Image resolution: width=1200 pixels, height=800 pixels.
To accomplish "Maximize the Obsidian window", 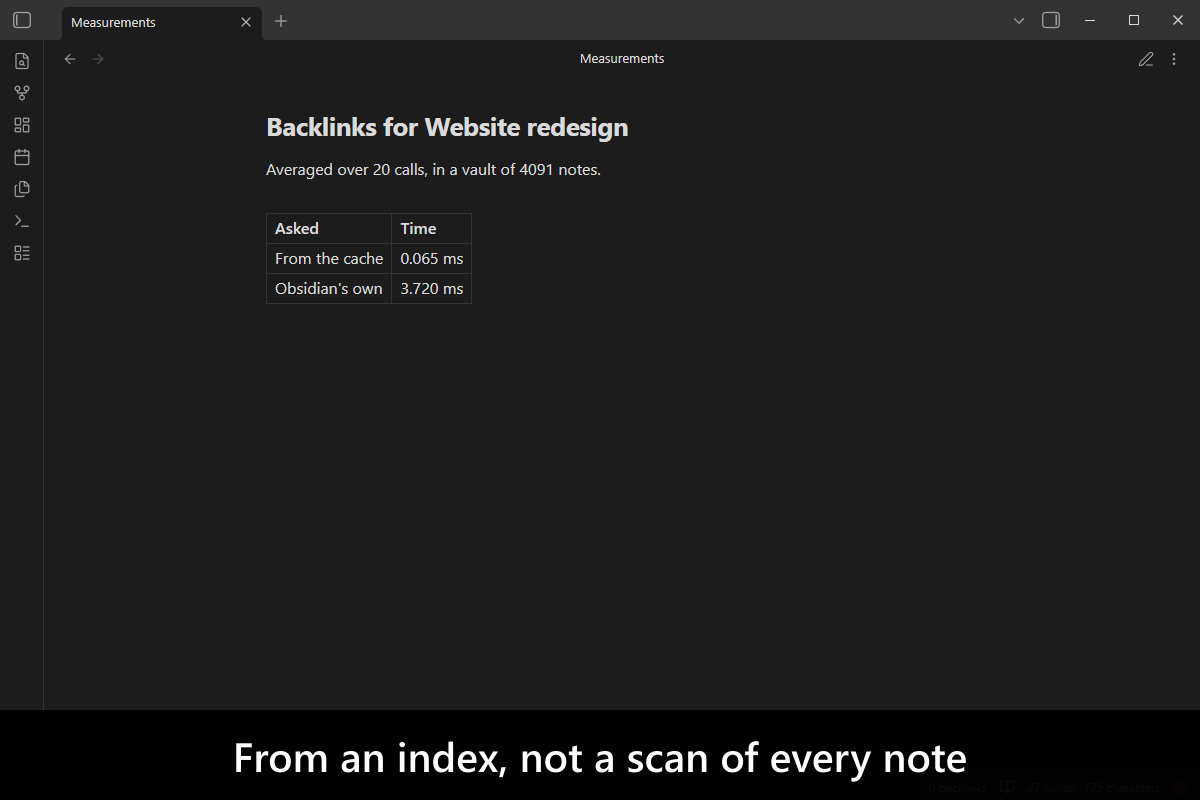I will click(x=1134, y=20).
